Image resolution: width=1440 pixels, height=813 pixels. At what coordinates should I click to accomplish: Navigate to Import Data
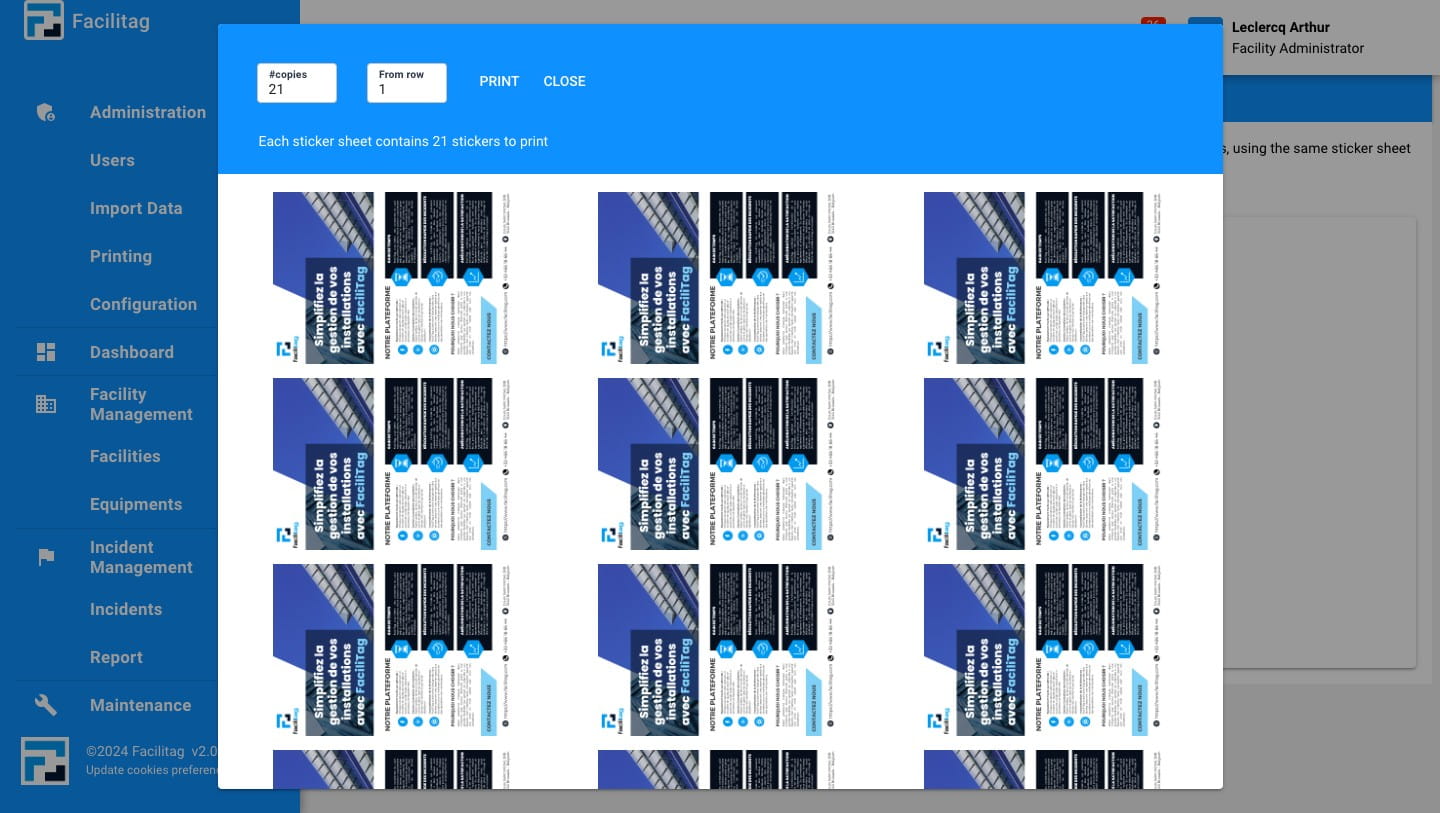(x=136, y=208)
